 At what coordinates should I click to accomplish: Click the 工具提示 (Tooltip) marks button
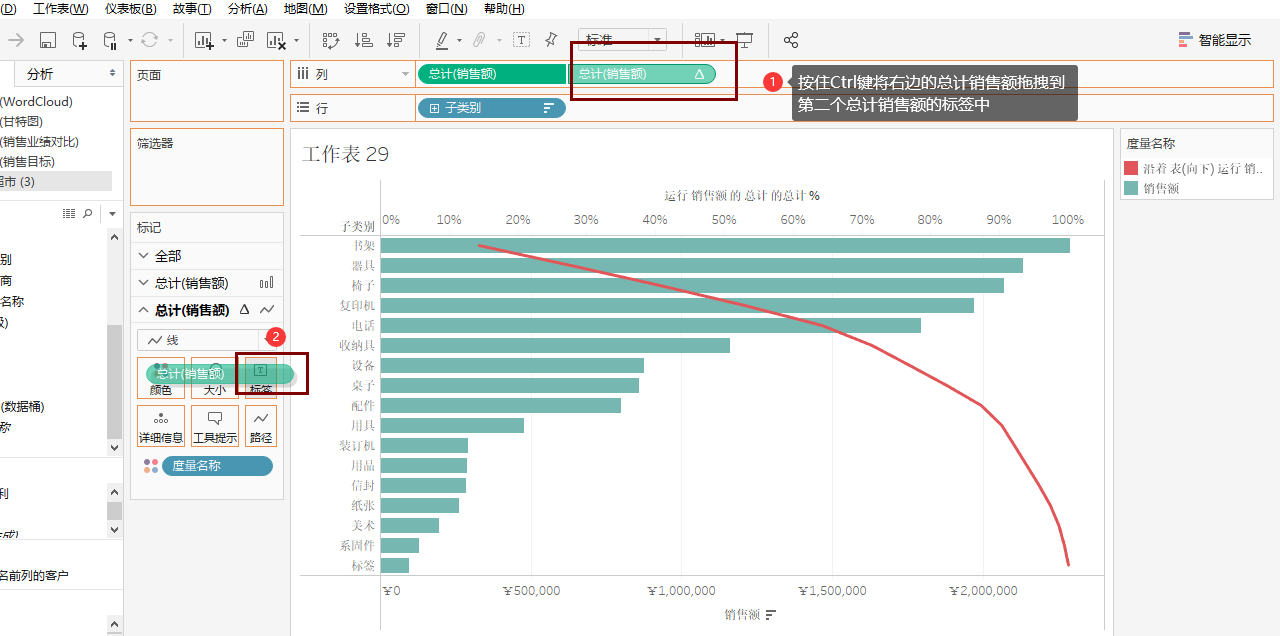214,426
